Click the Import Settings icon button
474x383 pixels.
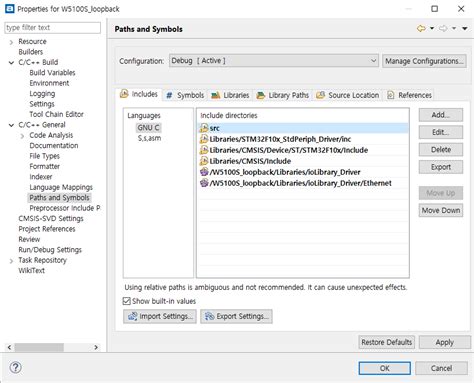coord(160,316)
